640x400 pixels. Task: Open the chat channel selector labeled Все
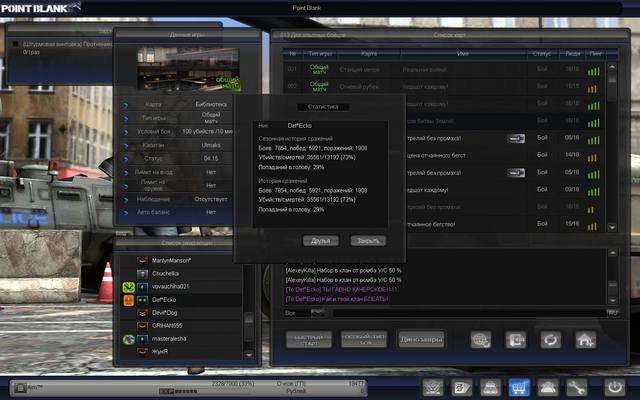click(306, 313)
